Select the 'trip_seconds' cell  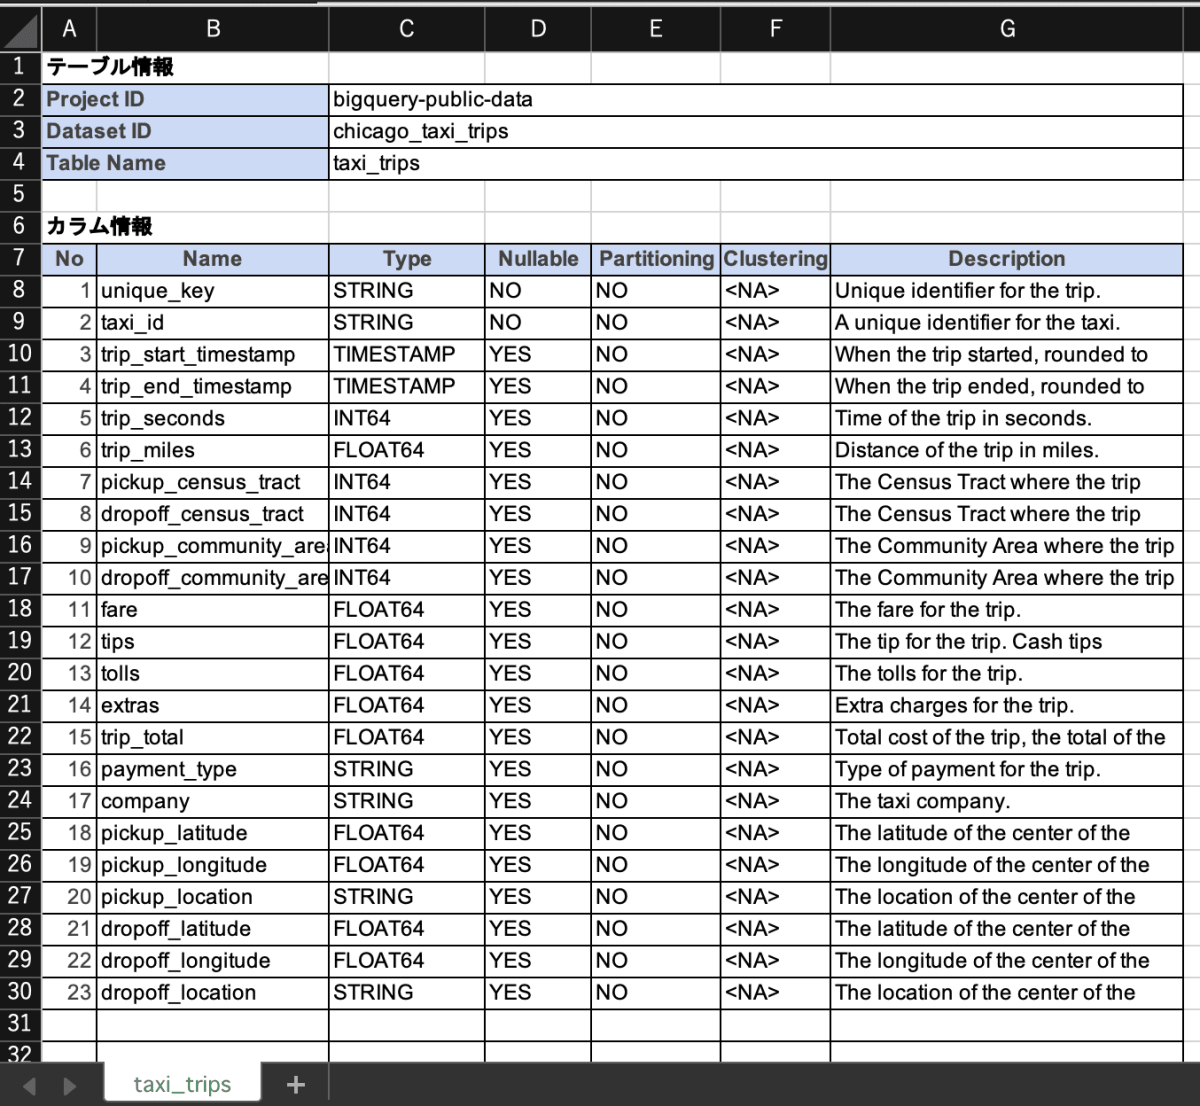click(213, 418)
